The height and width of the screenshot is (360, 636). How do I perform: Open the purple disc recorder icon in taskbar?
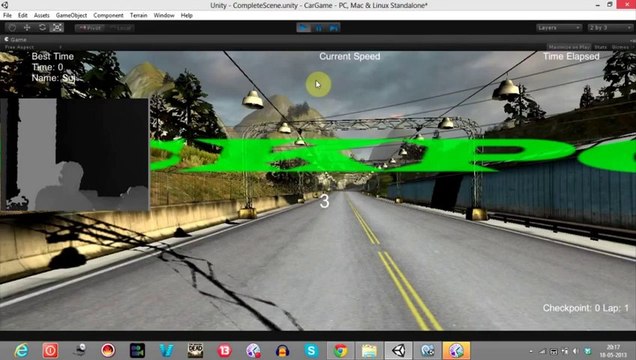coord(254,350)
